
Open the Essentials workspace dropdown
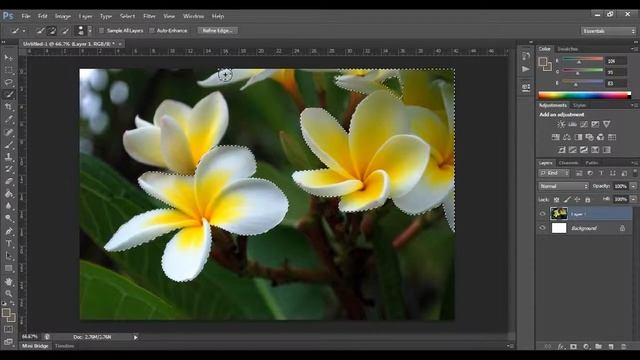click(x=609, y=31)
